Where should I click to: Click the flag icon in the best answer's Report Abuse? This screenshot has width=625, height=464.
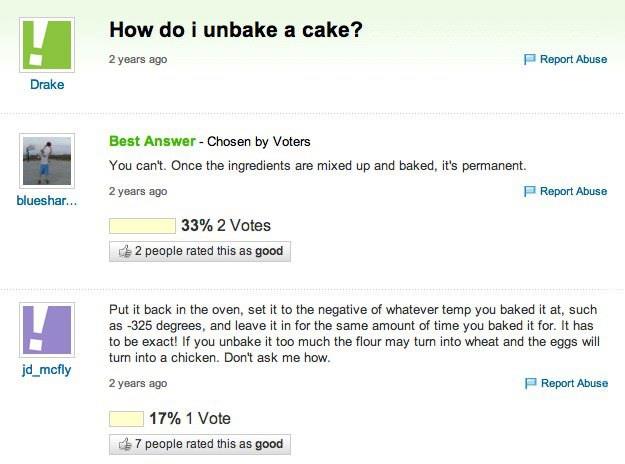pos(529,191)
